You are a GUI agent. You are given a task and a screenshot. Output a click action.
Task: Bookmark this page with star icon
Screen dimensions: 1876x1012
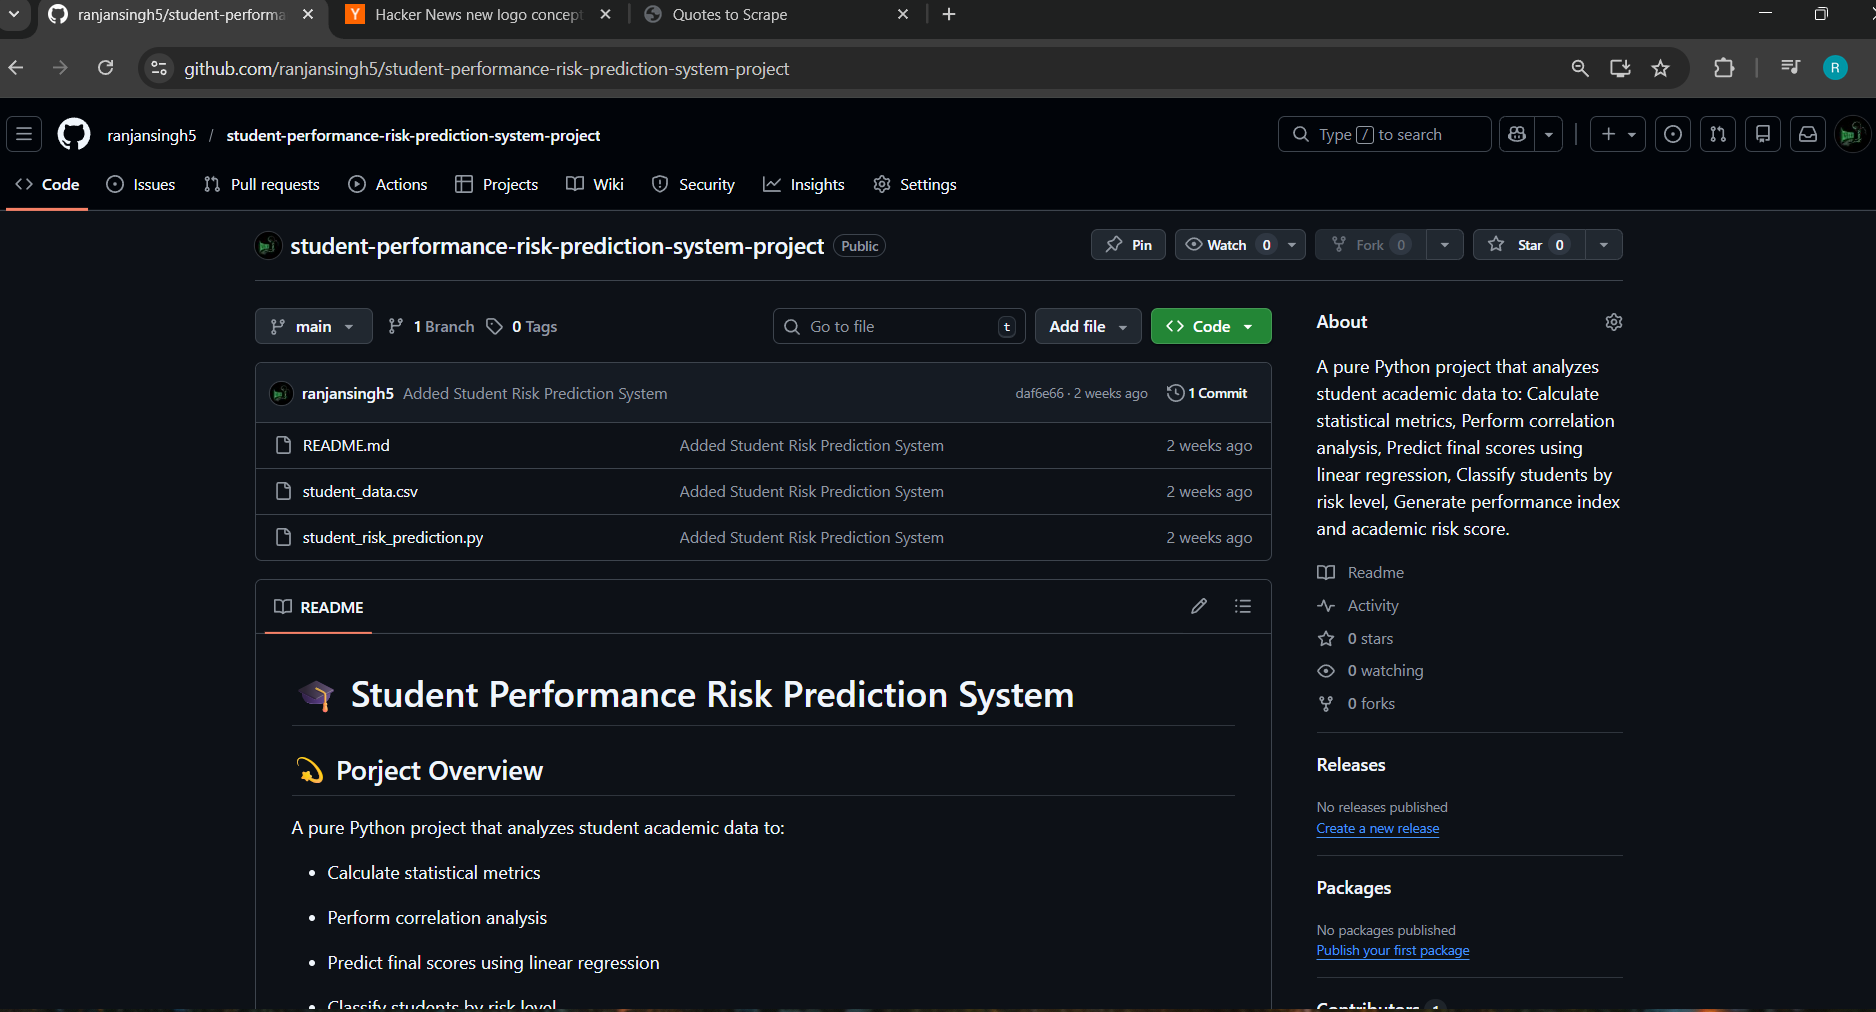1661,68
